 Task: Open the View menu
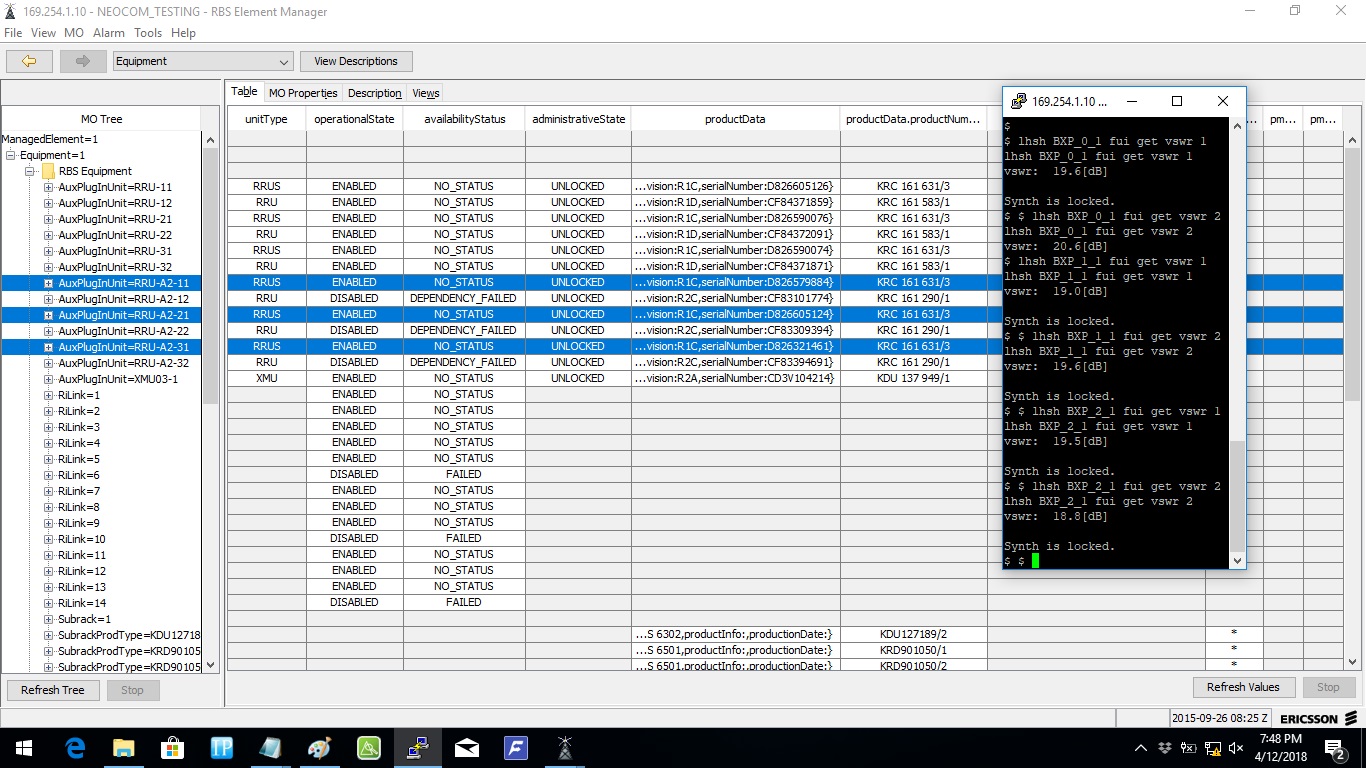coord(43,33)
